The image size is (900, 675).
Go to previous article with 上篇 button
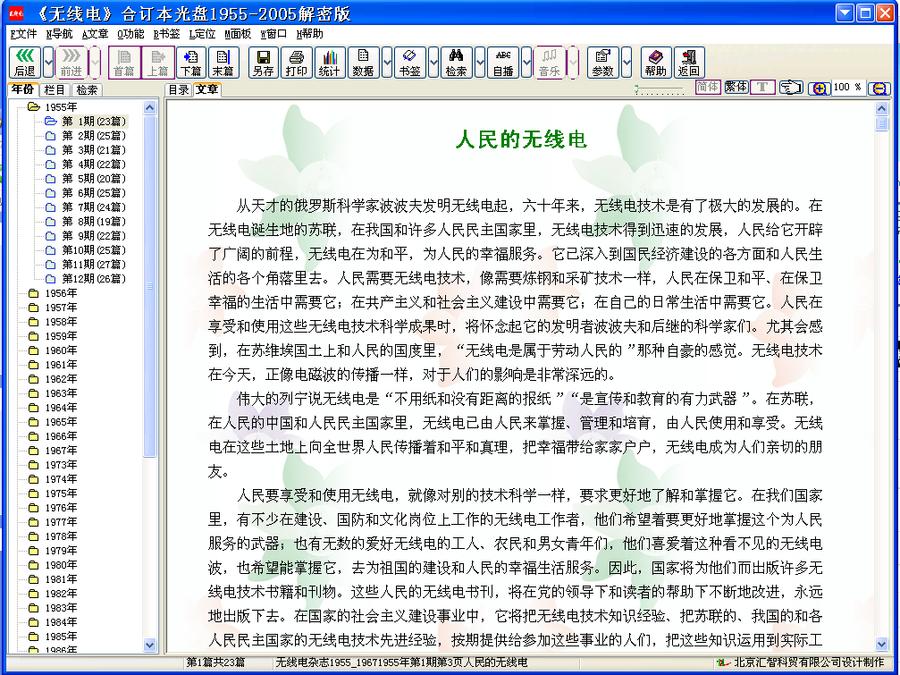(158, 63)
